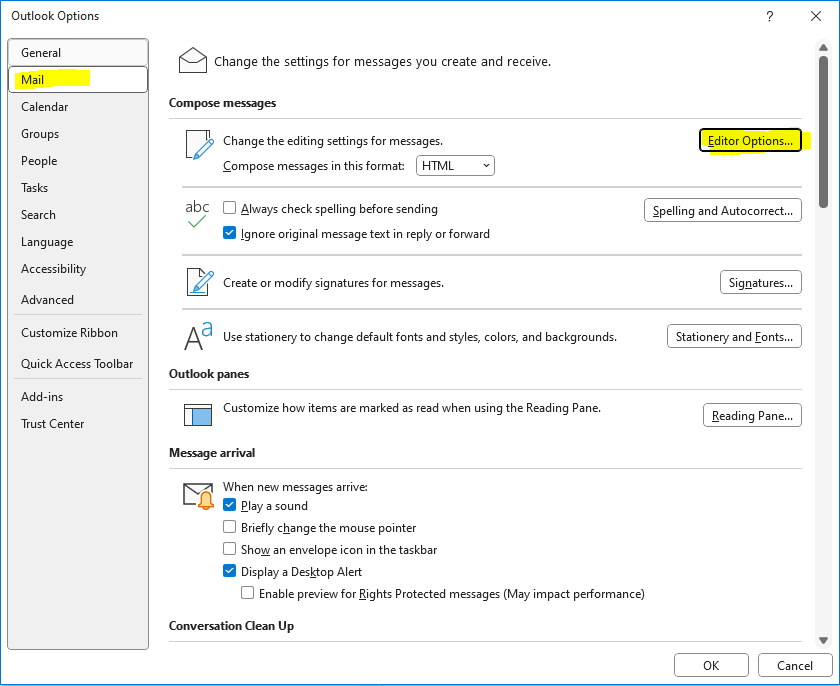Screen dimensions: 840x686
Task: Open the Tasks options category
Action: pyautogui.click(x=78, y=187)
